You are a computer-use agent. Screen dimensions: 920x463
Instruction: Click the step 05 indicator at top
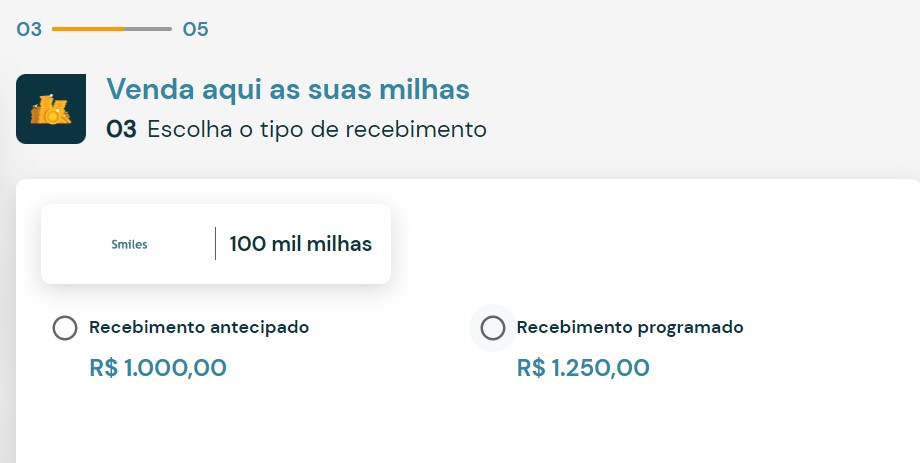point(196,29)
